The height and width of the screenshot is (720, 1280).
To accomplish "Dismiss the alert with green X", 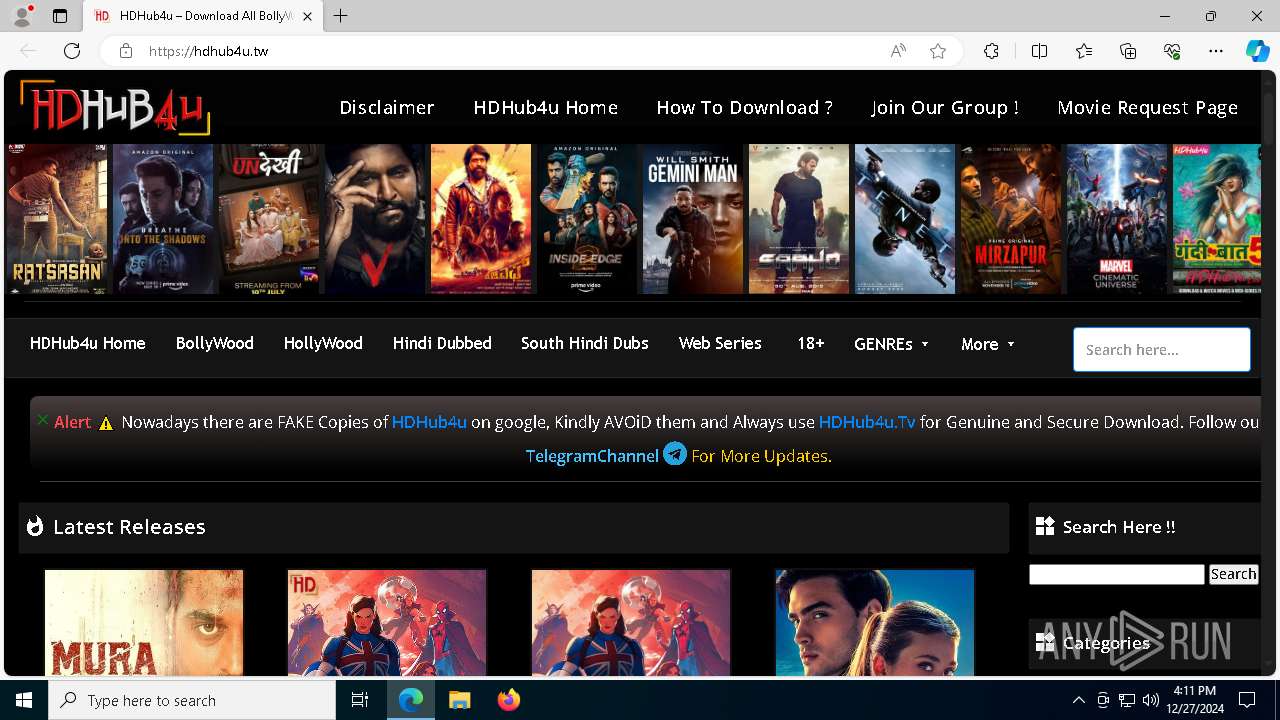I will point(42,420).
